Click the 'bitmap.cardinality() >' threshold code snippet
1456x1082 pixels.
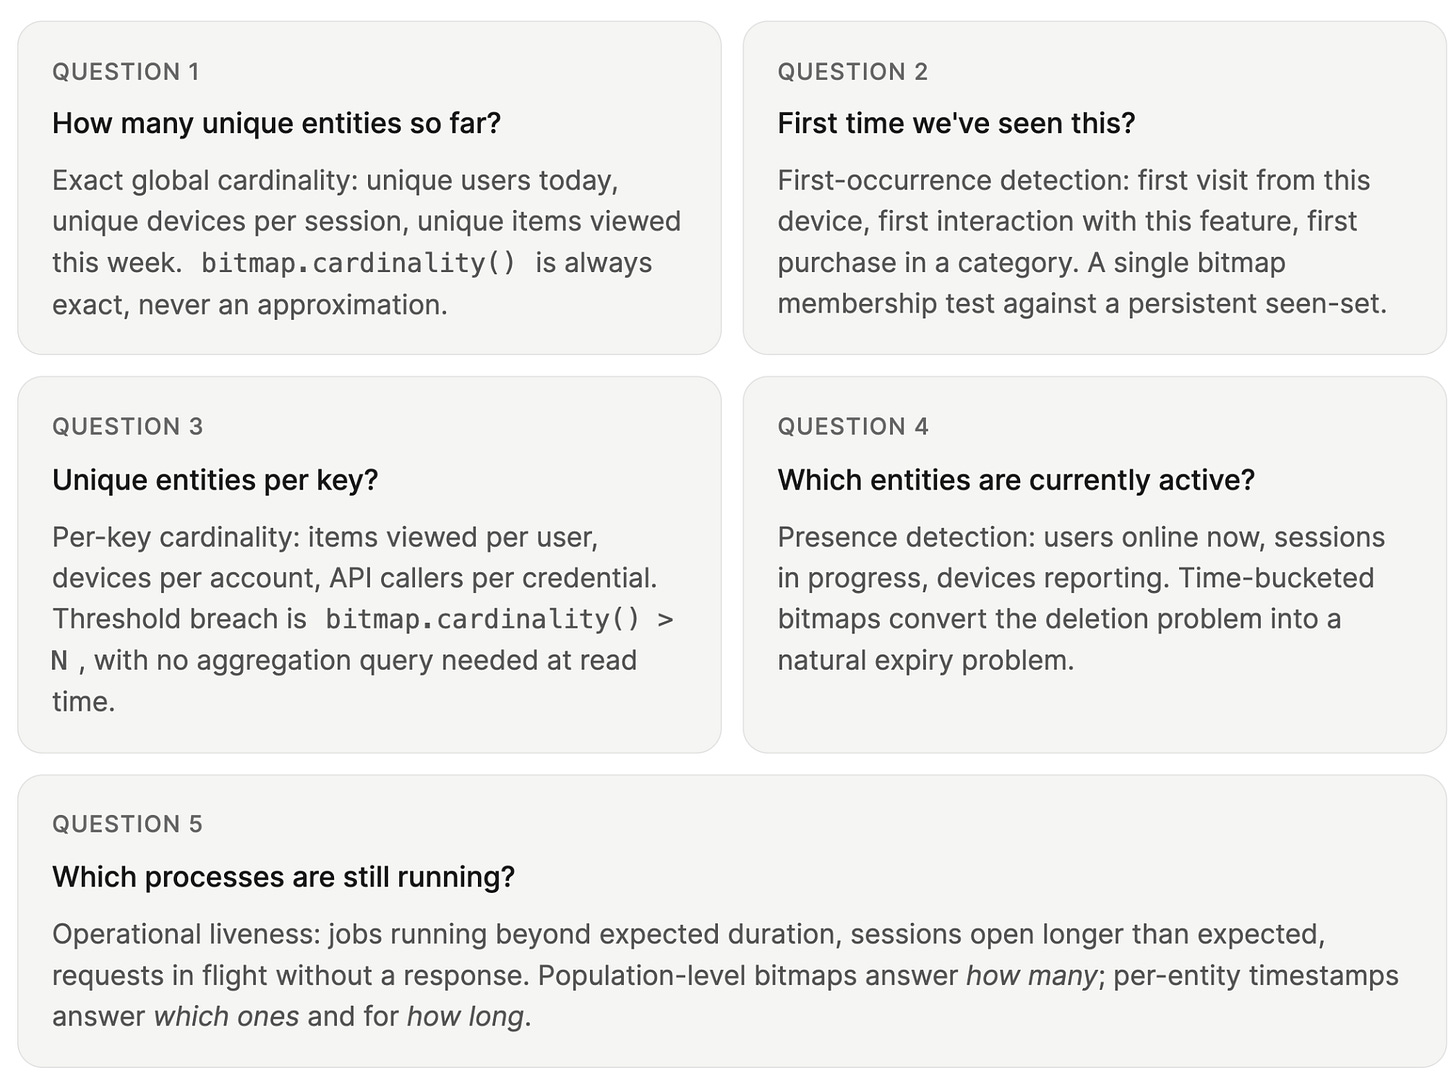click(x=499, y=620)
